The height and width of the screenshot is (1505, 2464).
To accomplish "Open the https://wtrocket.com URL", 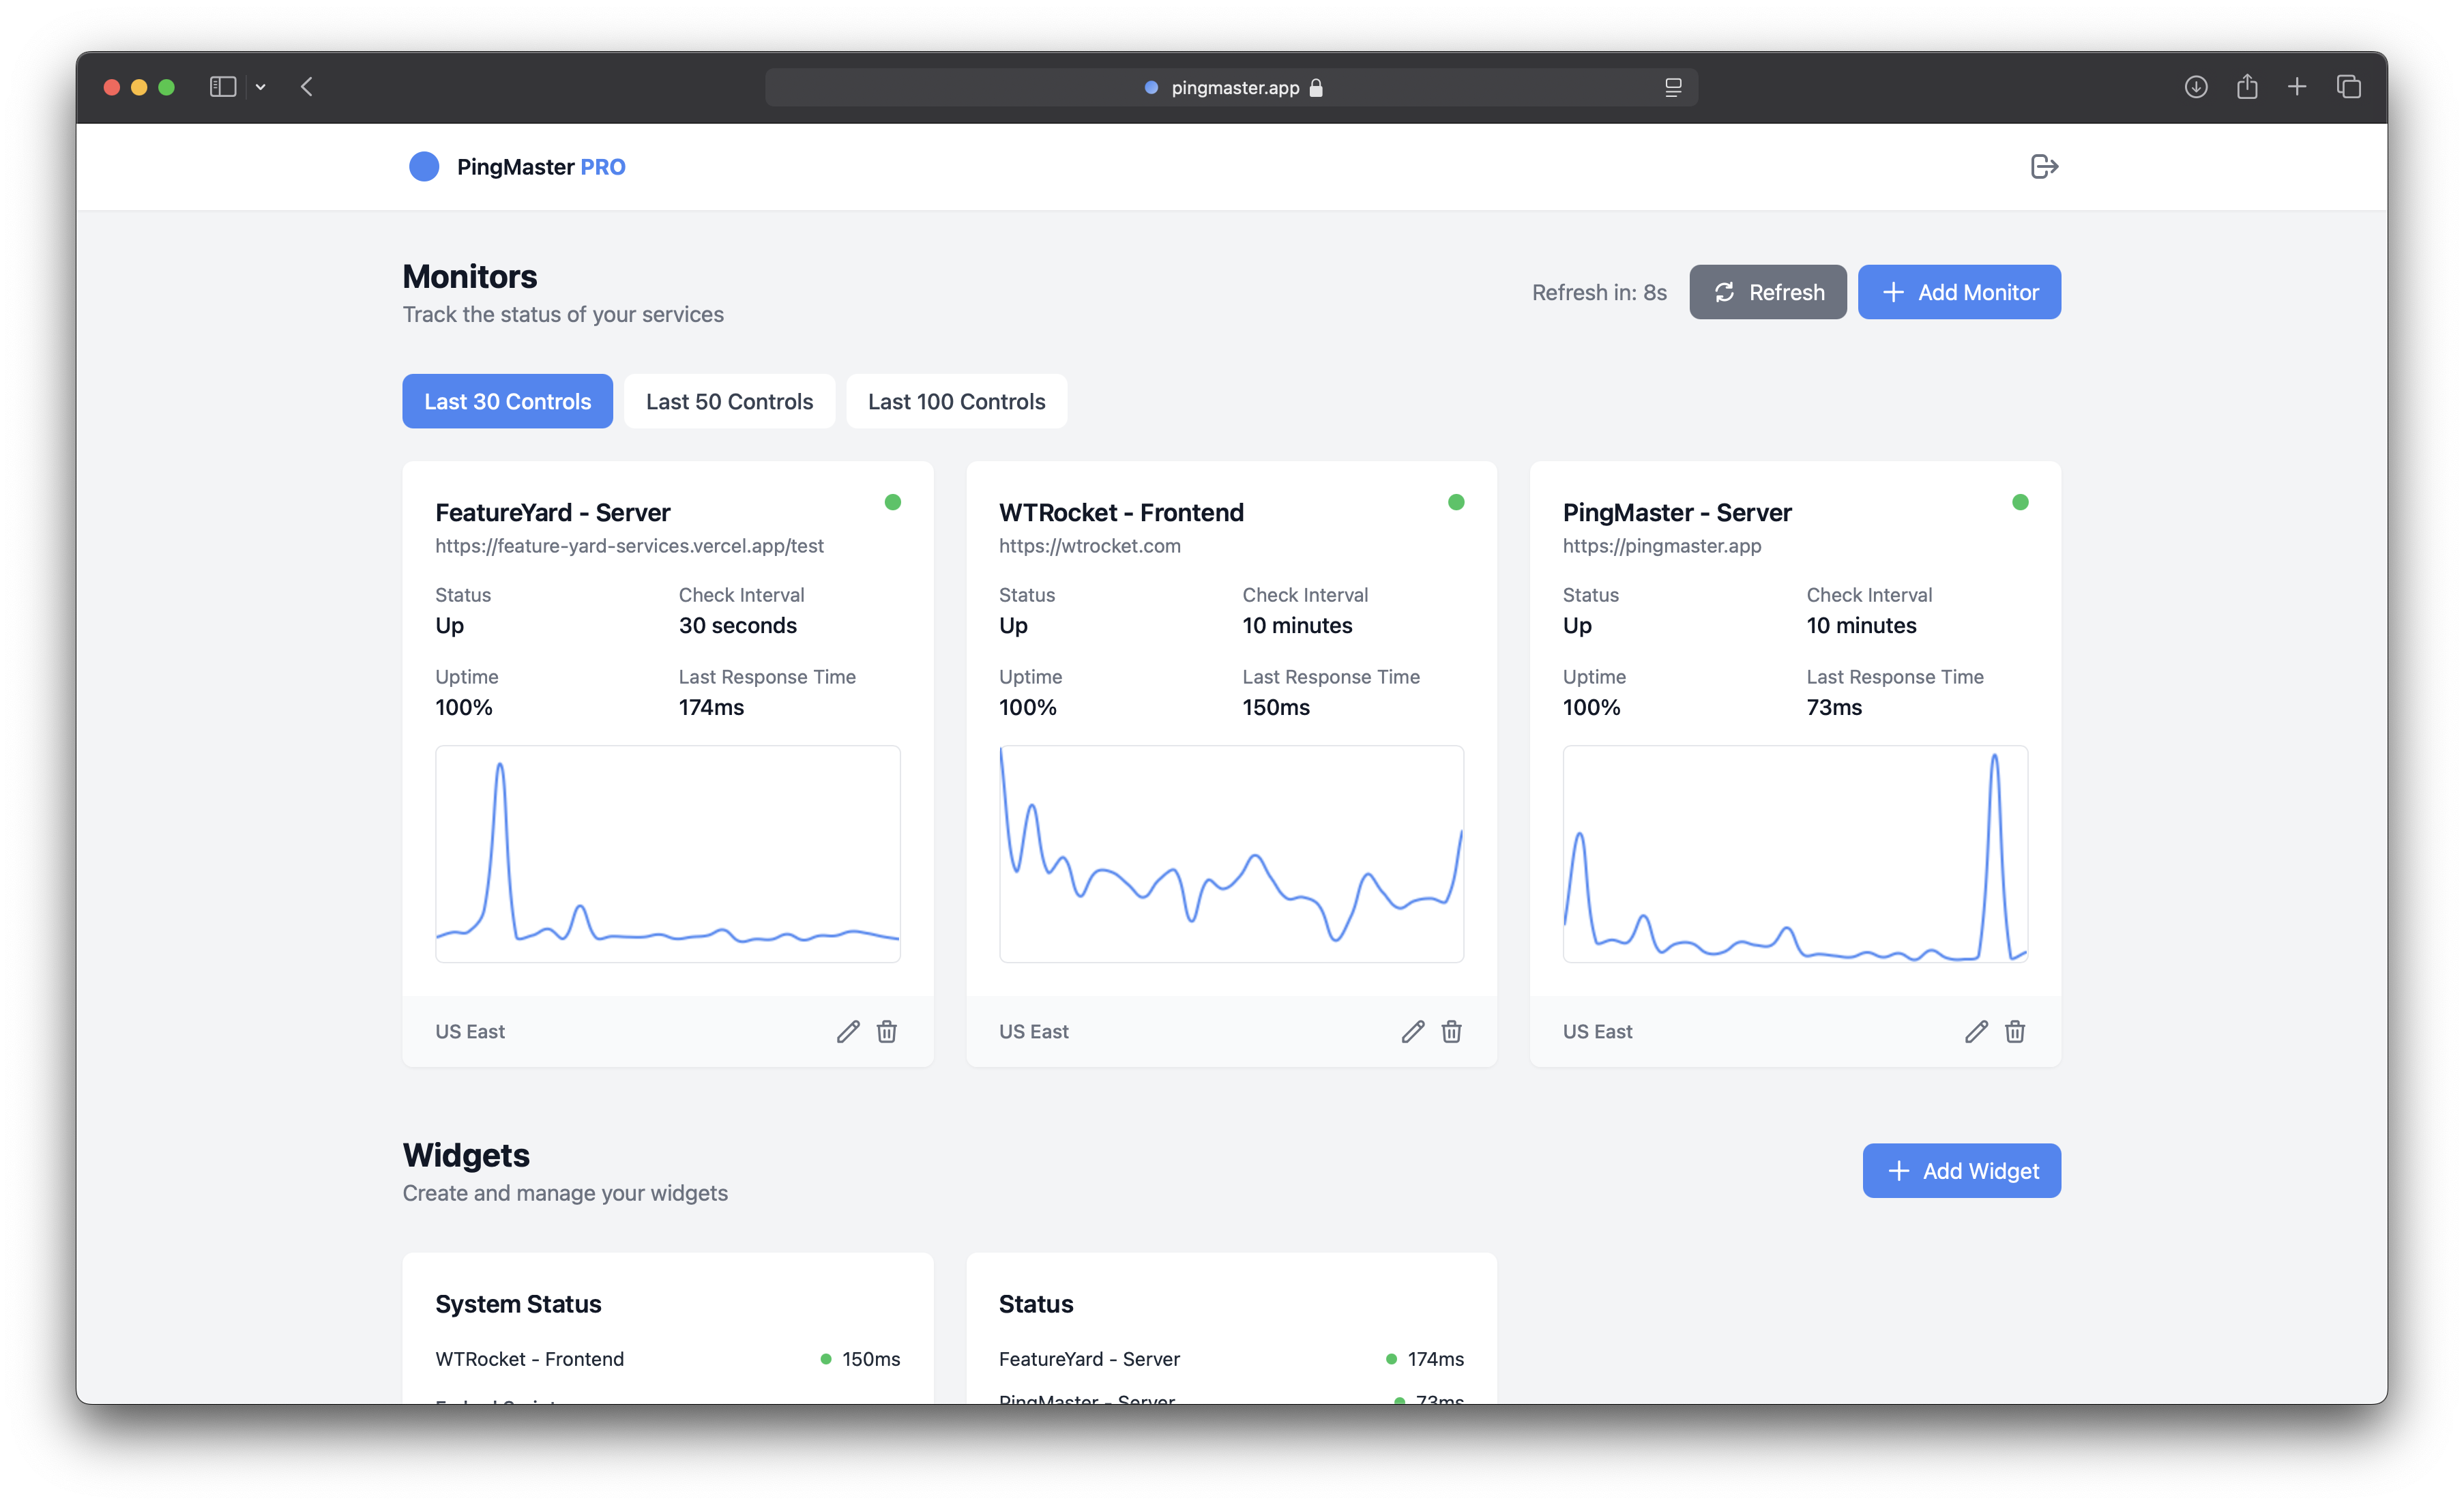I will click(x=1089, y=546).
